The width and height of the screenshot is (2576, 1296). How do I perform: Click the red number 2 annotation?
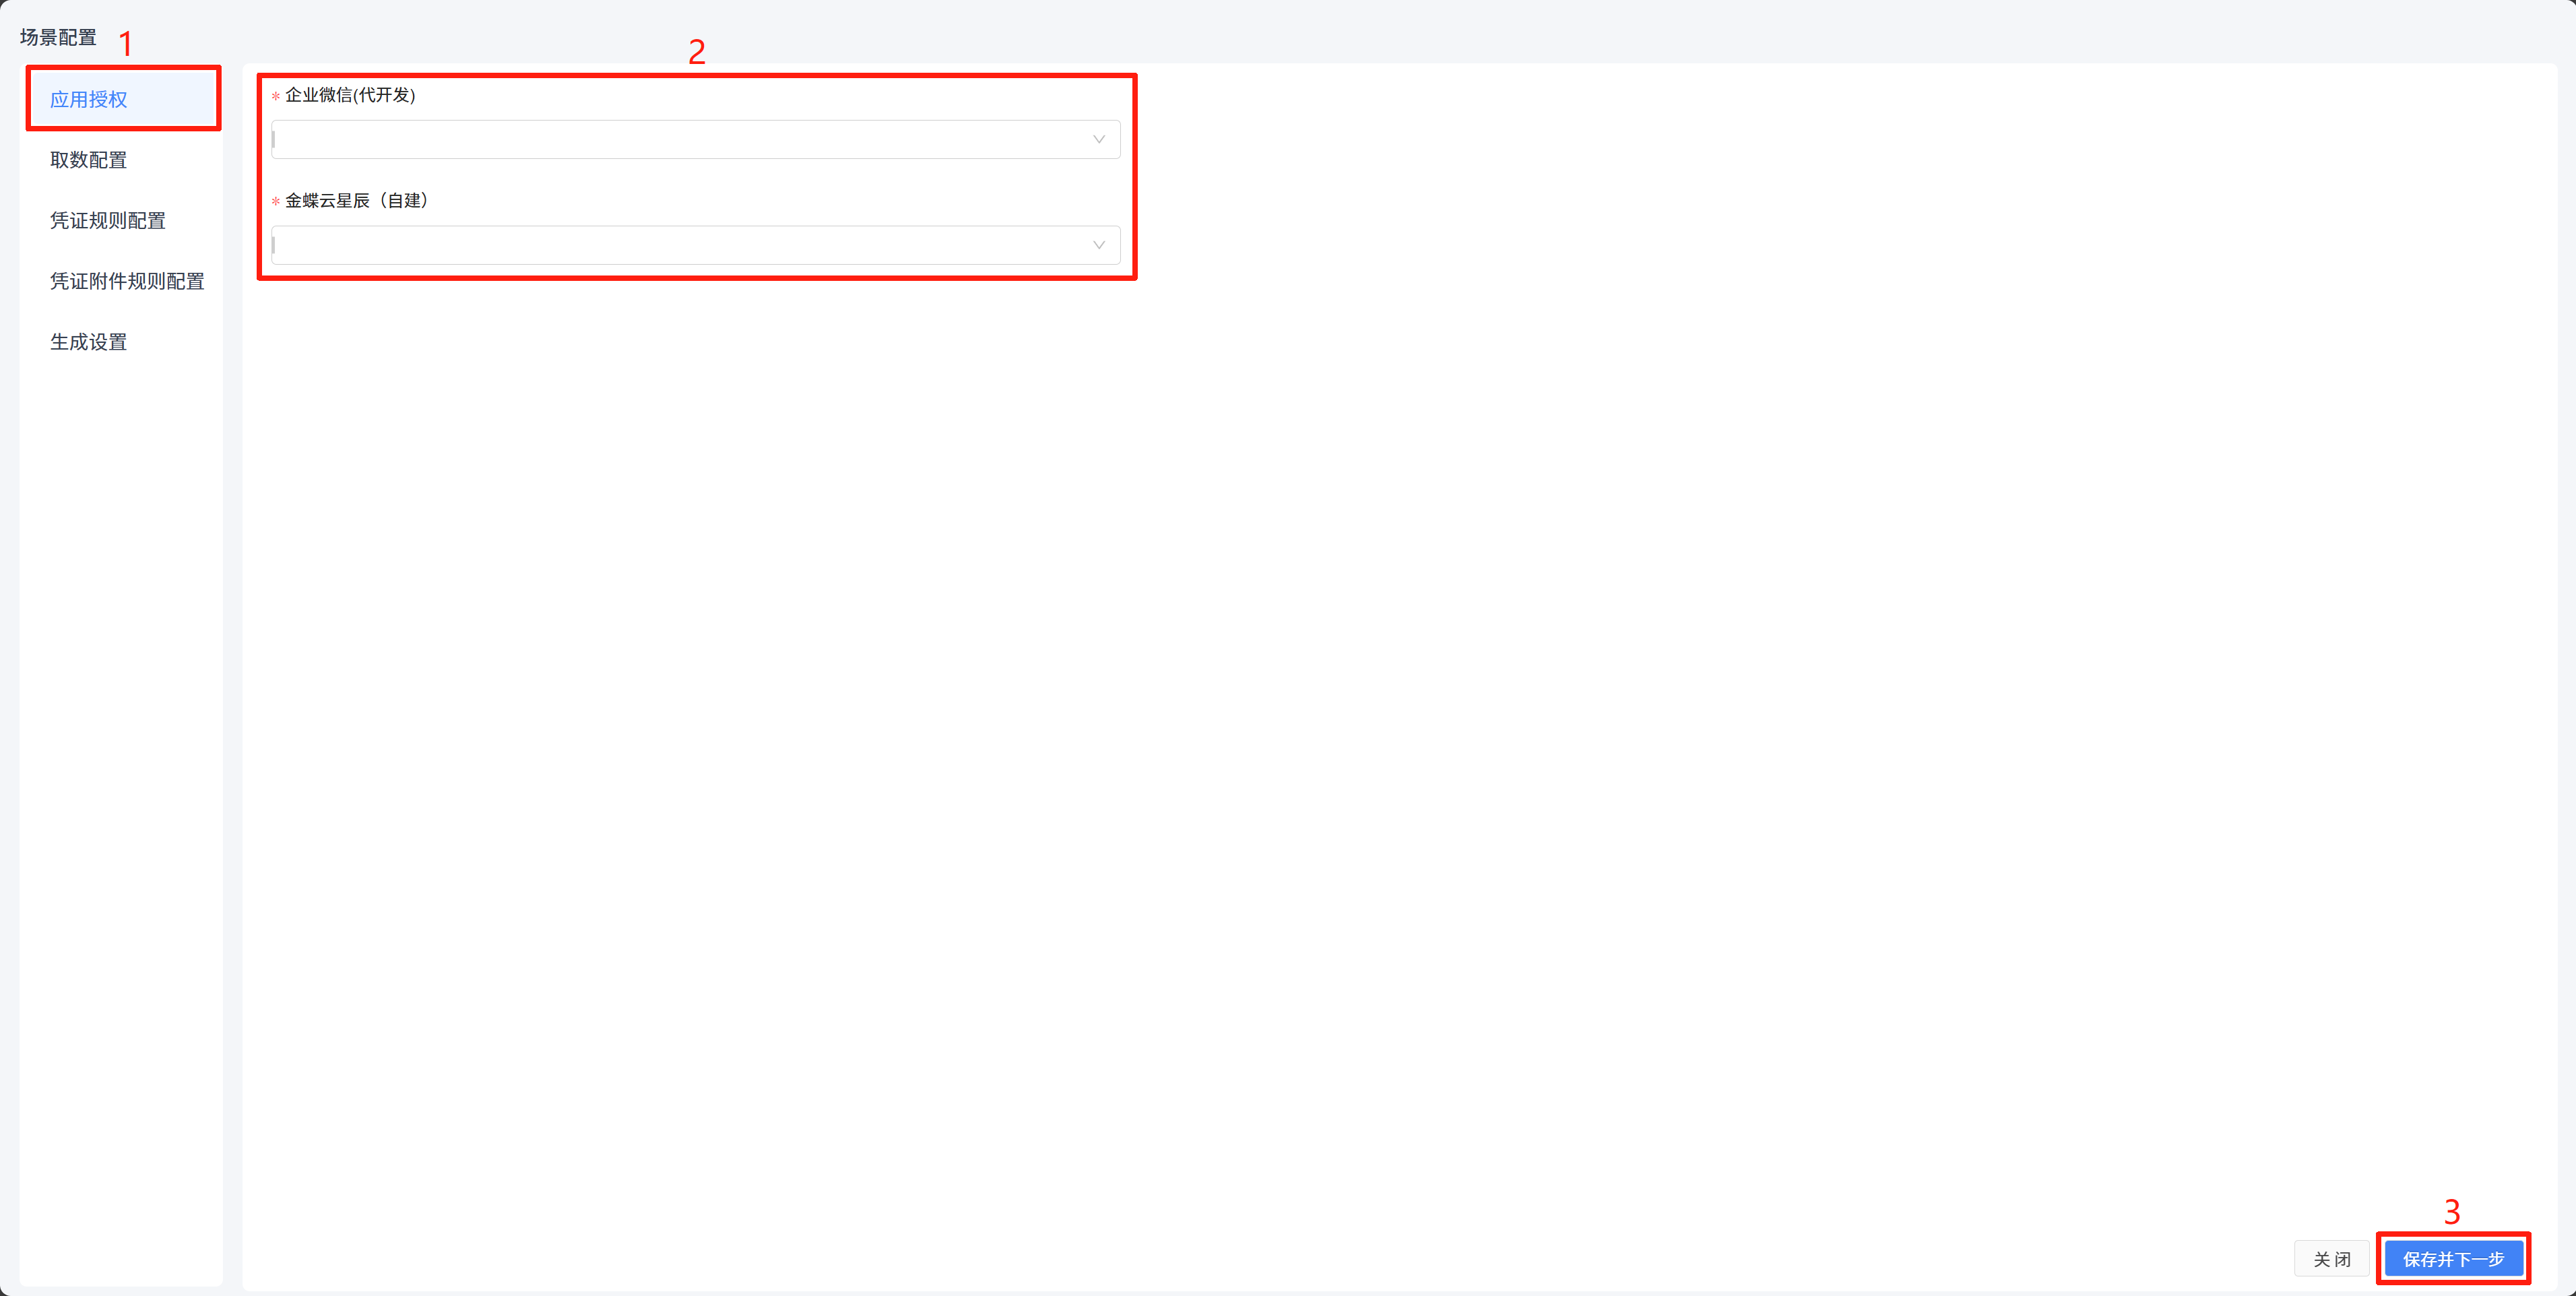click(x=697, y=51)
